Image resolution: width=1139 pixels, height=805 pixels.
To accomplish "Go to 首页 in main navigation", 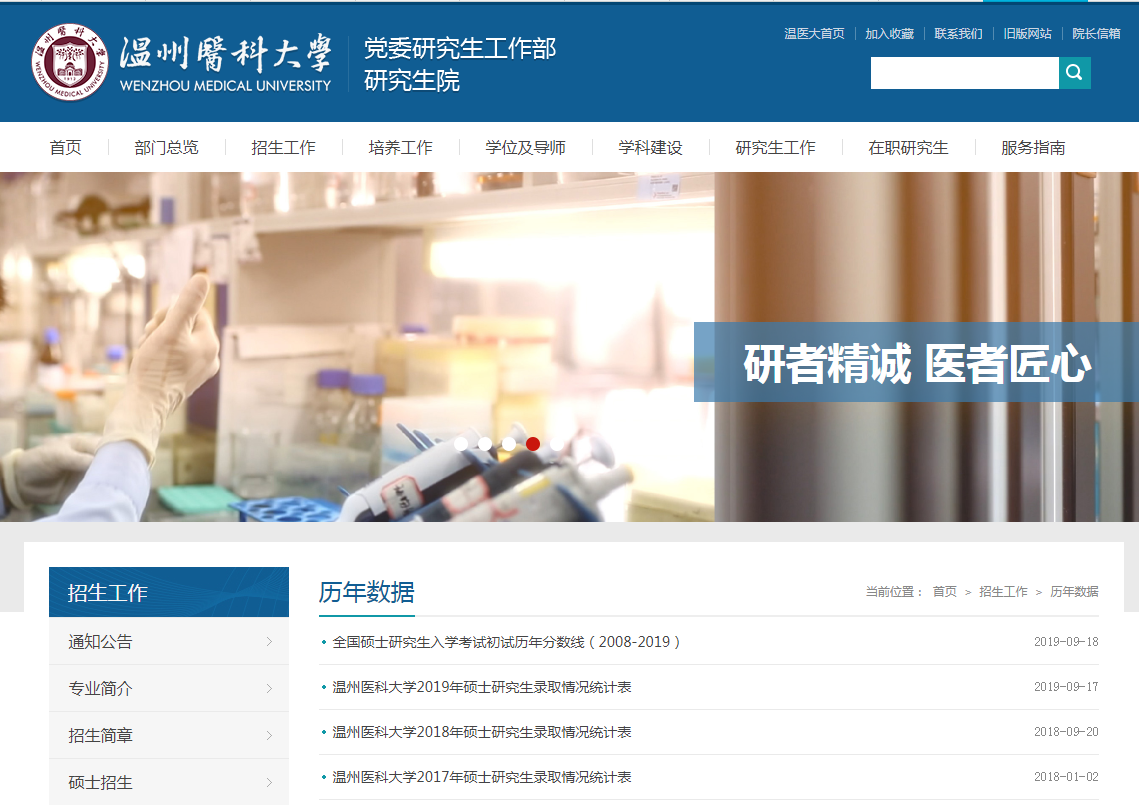I will click(66, 148).
